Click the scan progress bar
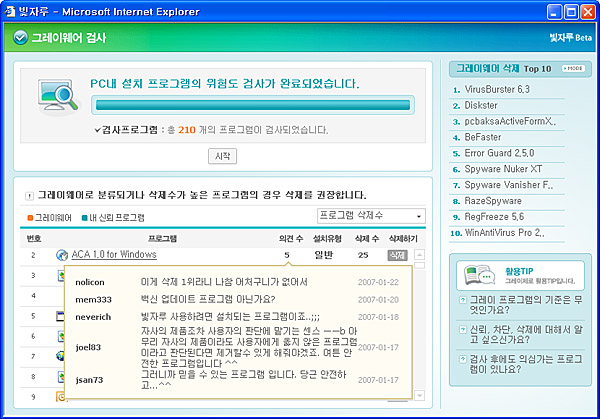This screenshot has height=419, width=600. (x=253, y=105)
